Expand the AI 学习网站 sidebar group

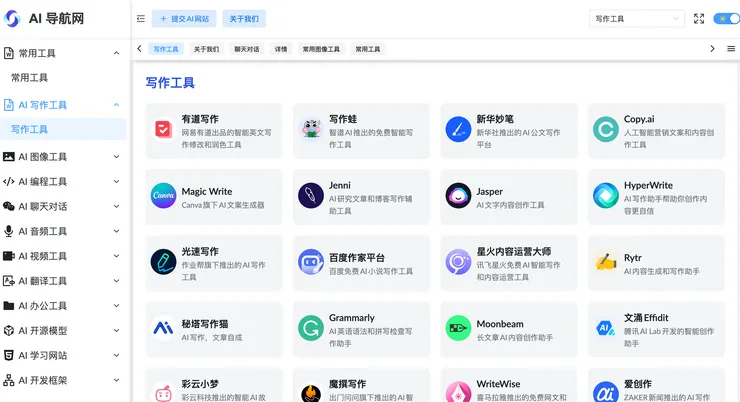tap(63, 355)
